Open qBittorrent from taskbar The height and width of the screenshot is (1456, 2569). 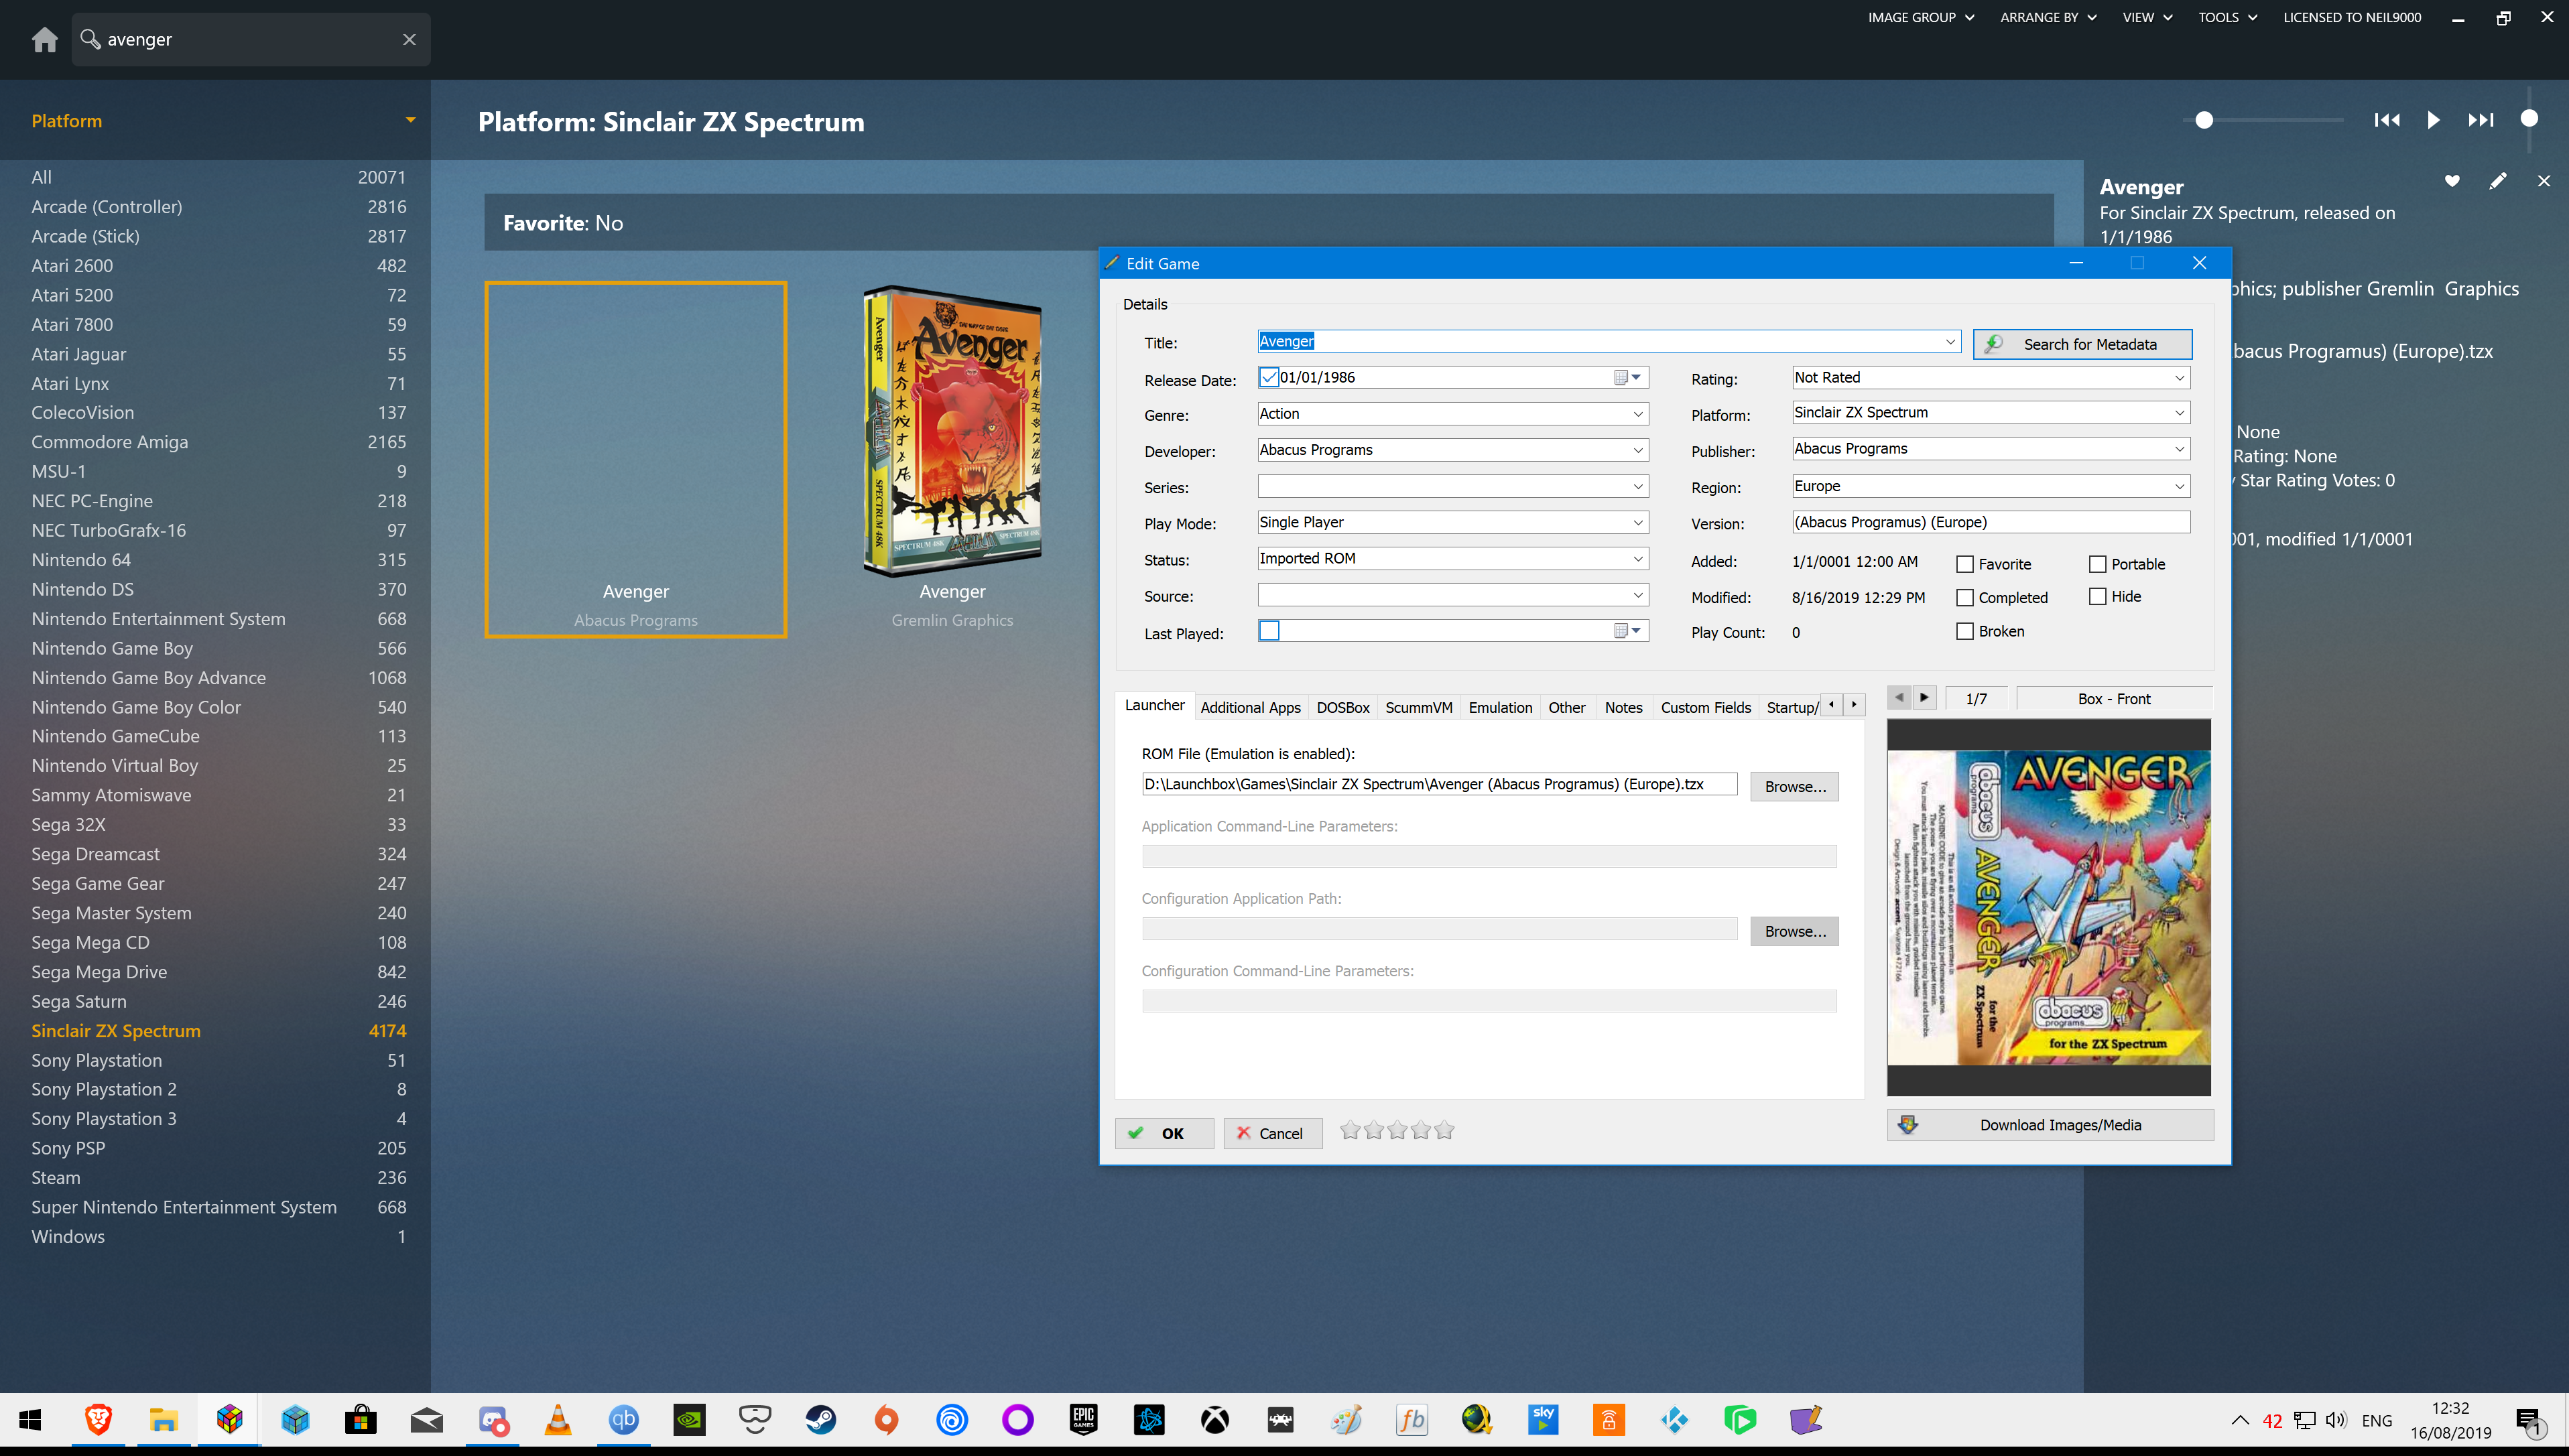623,1419
